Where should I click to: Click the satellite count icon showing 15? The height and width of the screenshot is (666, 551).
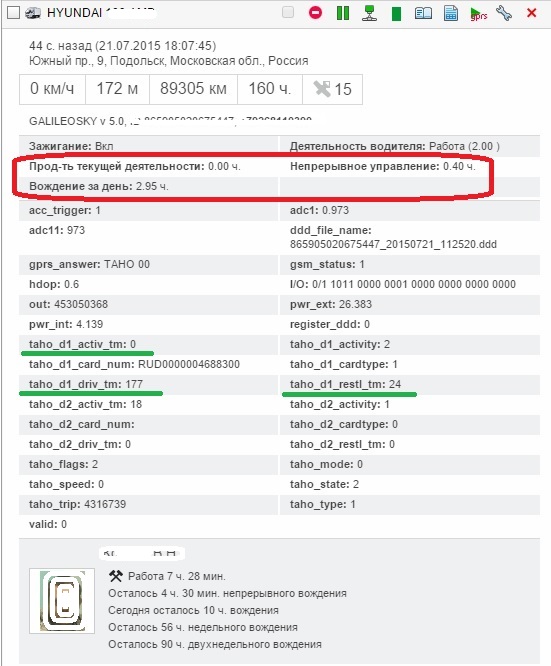point(332,89)
